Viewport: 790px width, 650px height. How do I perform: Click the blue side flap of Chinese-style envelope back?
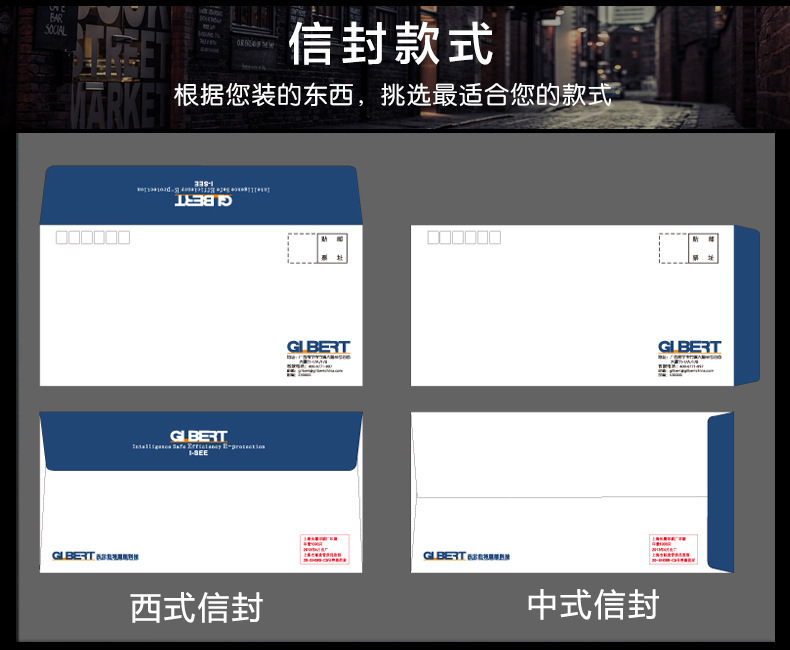tap(721, 492)
